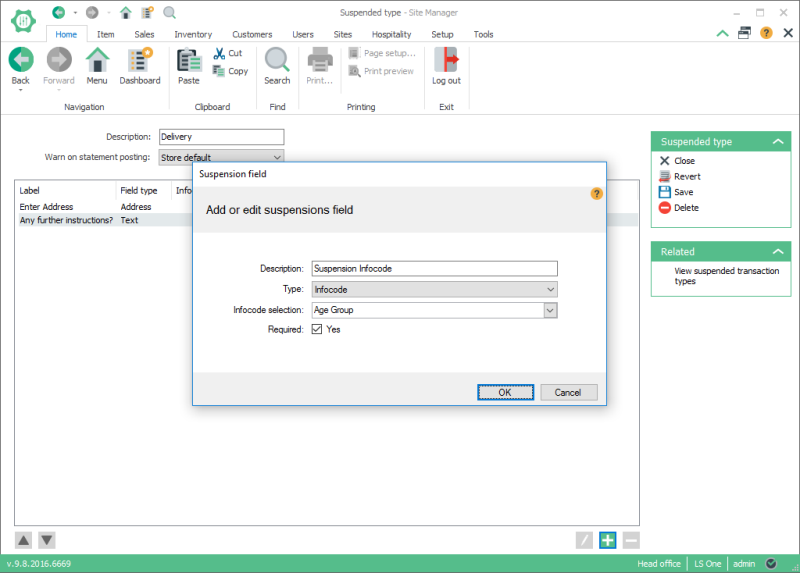Click LS One in status bar
Viewport: 800px width, 573px height.
(x=707, y=563)
